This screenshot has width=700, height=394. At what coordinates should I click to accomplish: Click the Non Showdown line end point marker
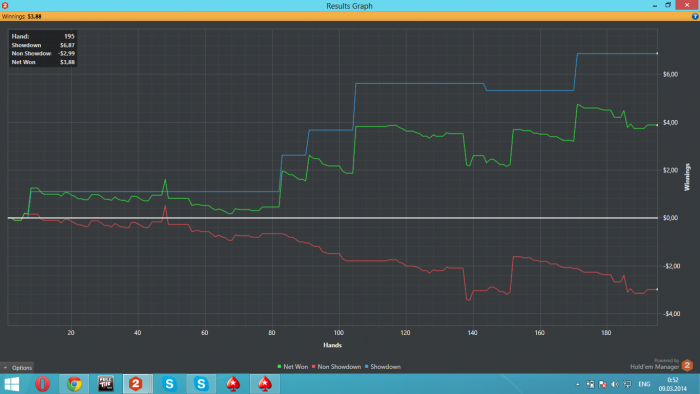pos(657,290)
